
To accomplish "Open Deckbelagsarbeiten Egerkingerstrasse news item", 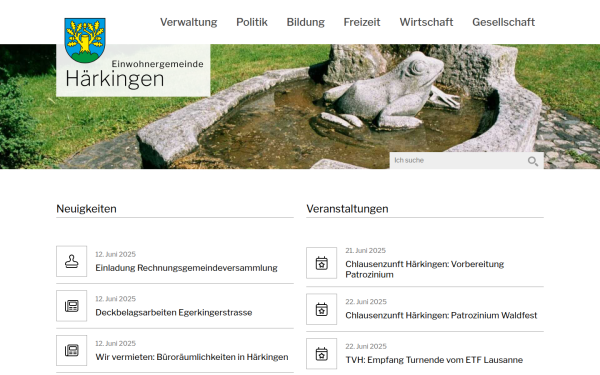I will click(174, 313).
